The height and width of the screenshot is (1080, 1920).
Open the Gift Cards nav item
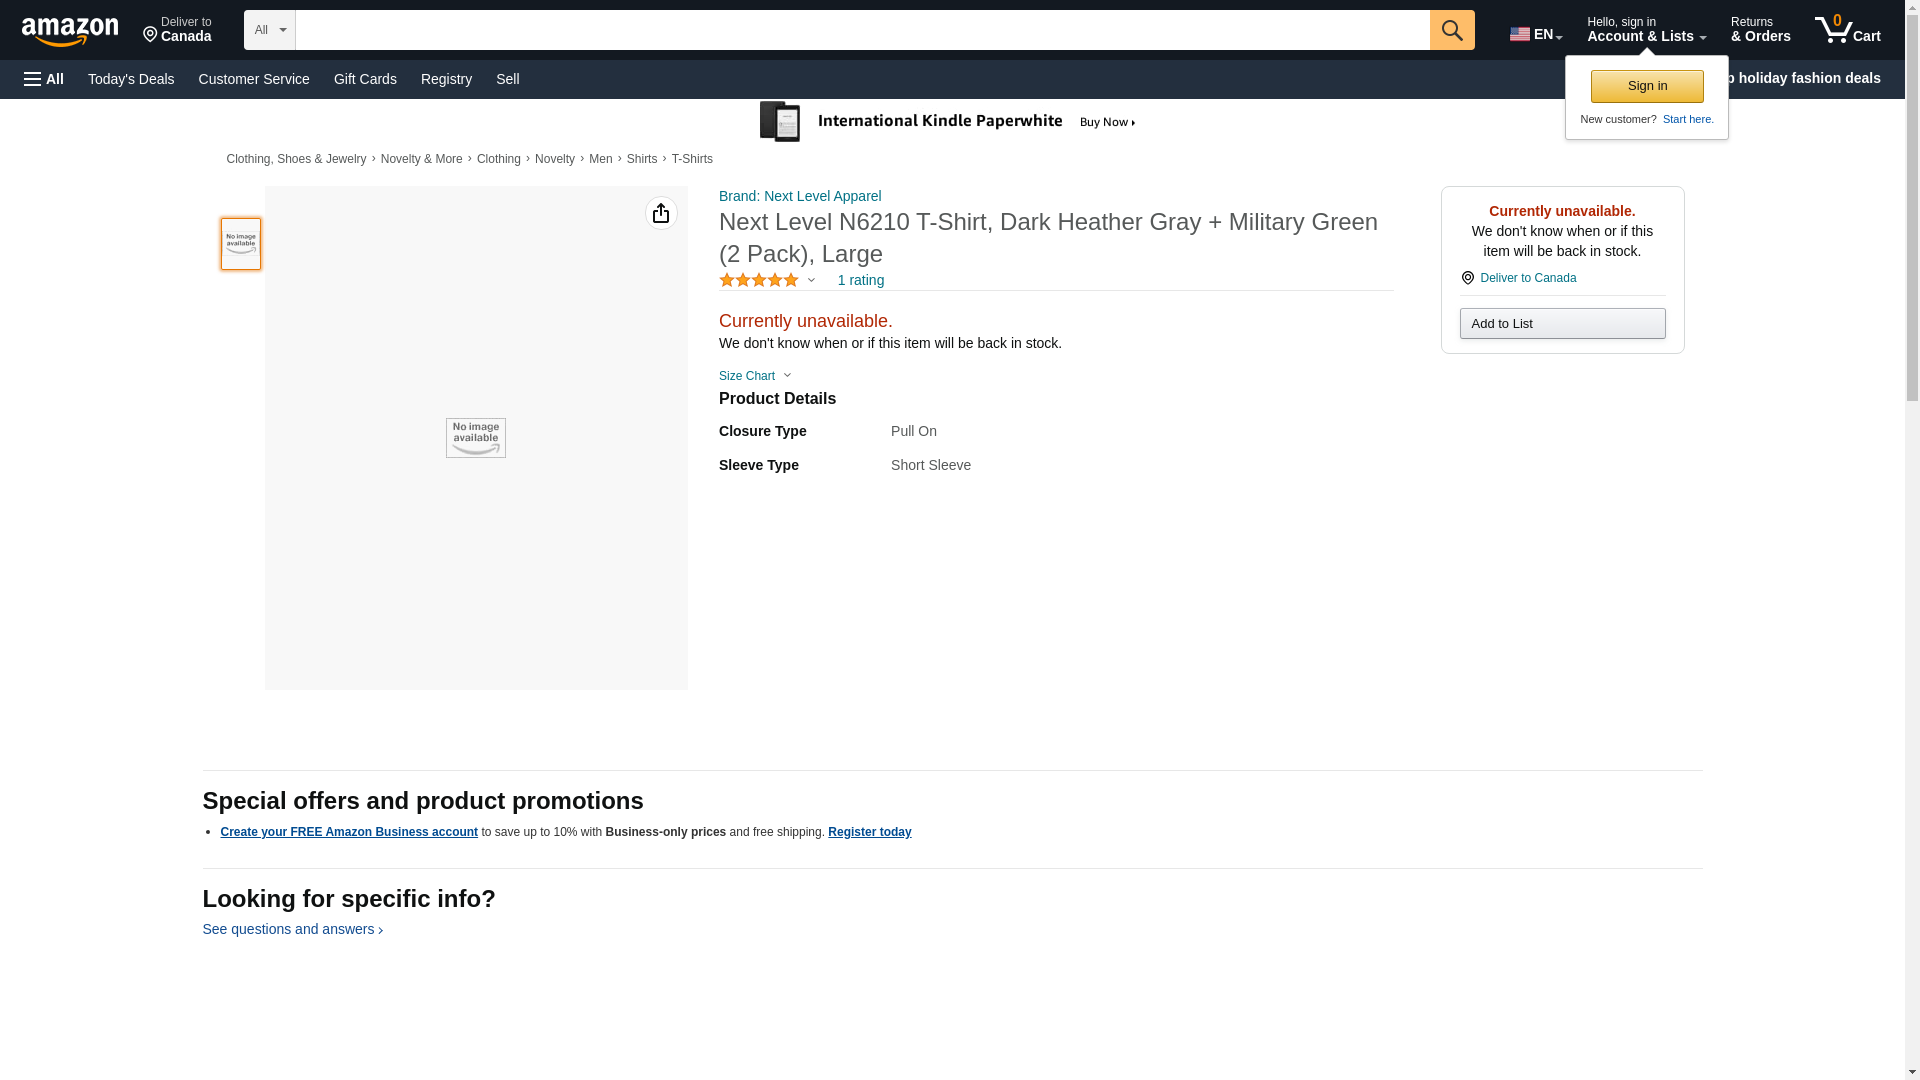click(365, 79)
